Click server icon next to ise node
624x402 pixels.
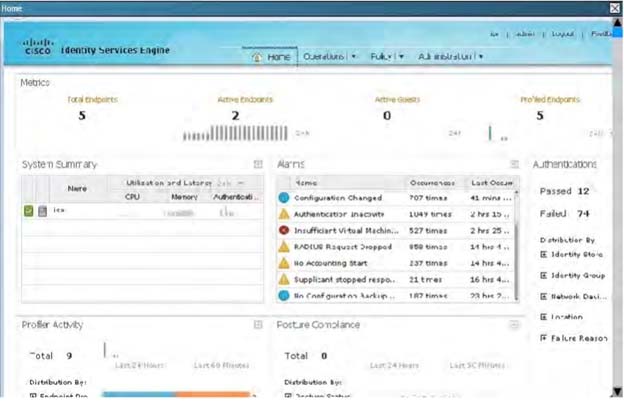(x=42, y=211)
